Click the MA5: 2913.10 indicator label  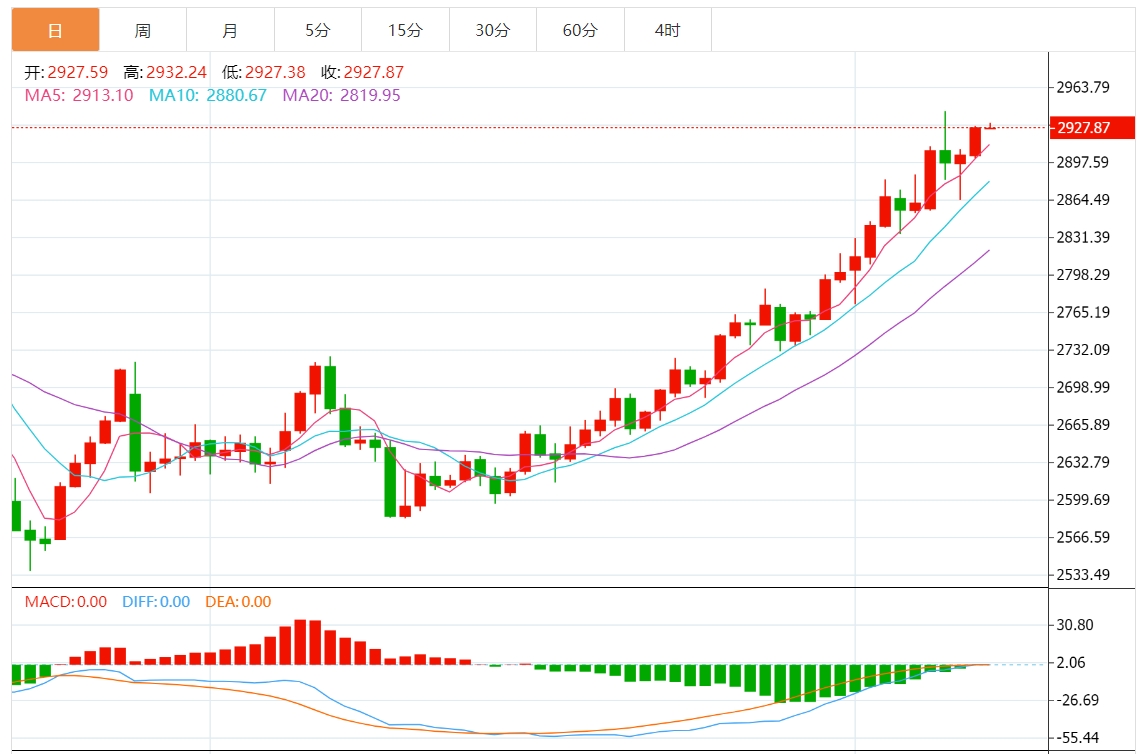coord(79,96)
